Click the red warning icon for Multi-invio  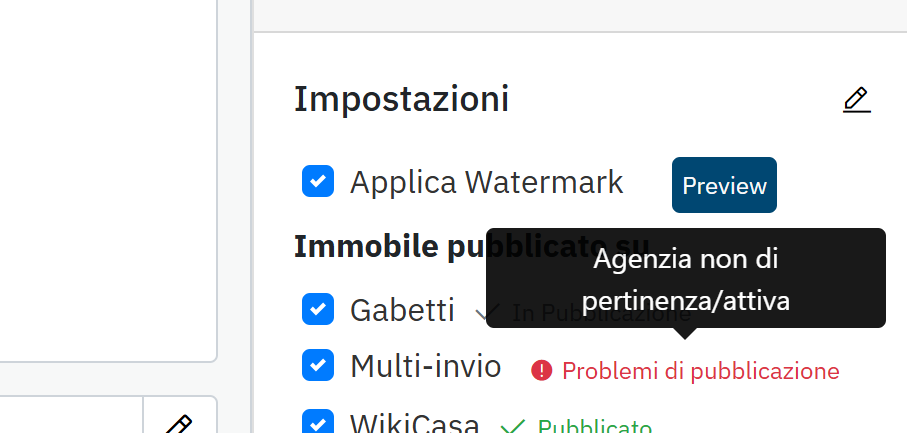542,371
